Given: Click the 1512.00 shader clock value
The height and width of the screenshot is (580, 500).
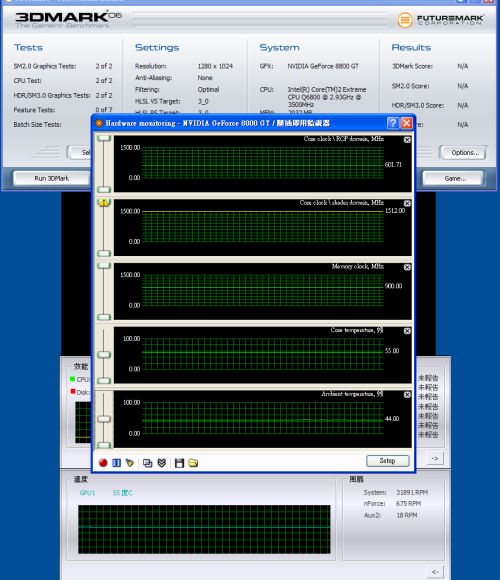Looking at the screenshot, I should (395, 210).
